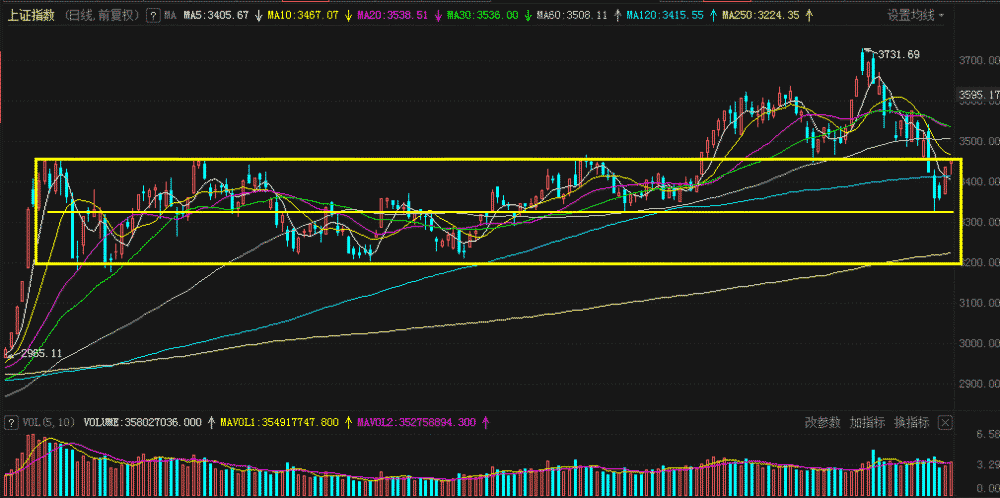Click the 换指标 button
Viewport: 1000px width, 498px height.
[x=911, y=422]
